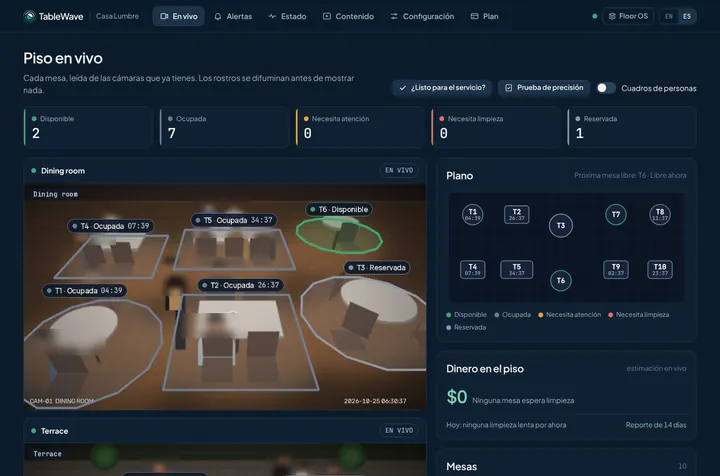Click the Necesita atención legend entry

coord(569,314)
